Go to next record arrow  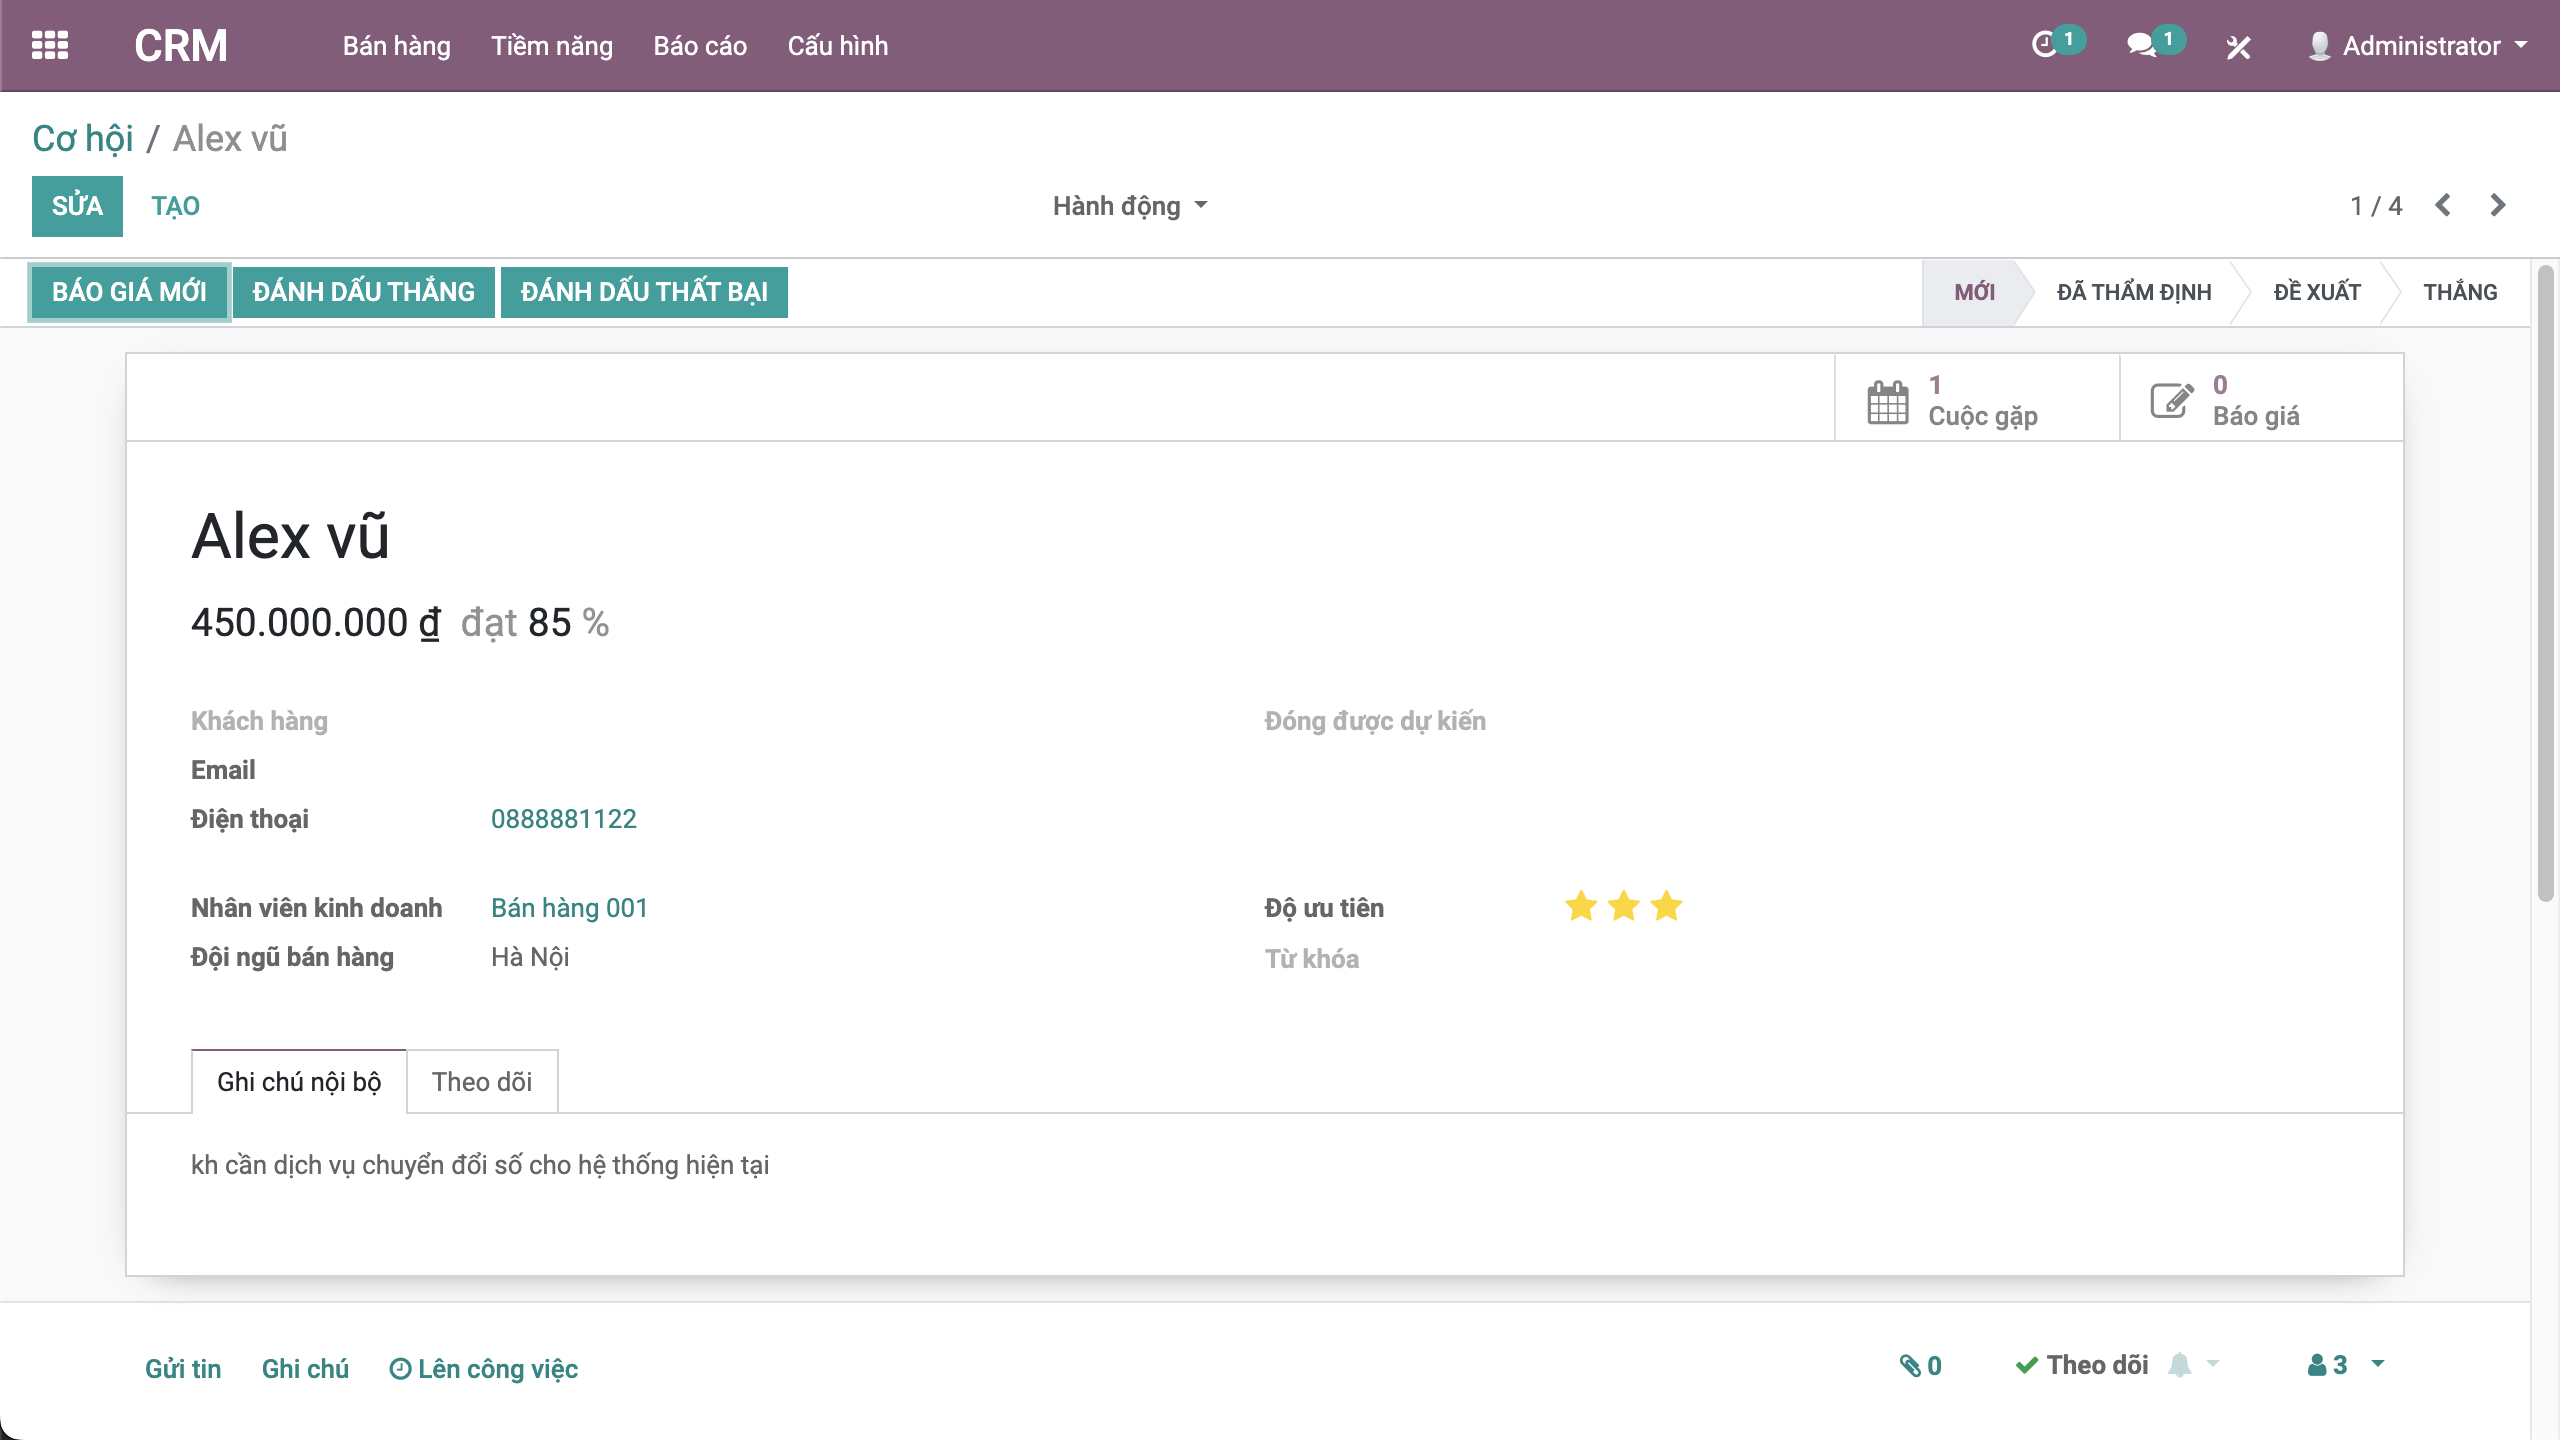coord(2498,206)
